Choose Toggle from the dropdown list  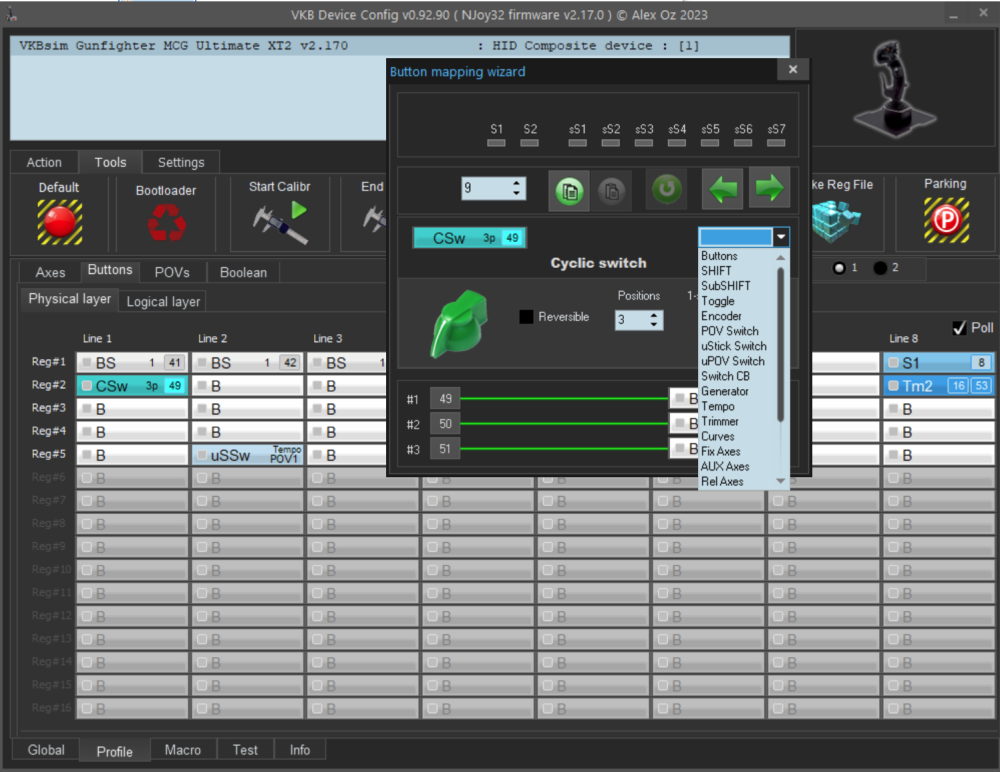pos(718,301)
